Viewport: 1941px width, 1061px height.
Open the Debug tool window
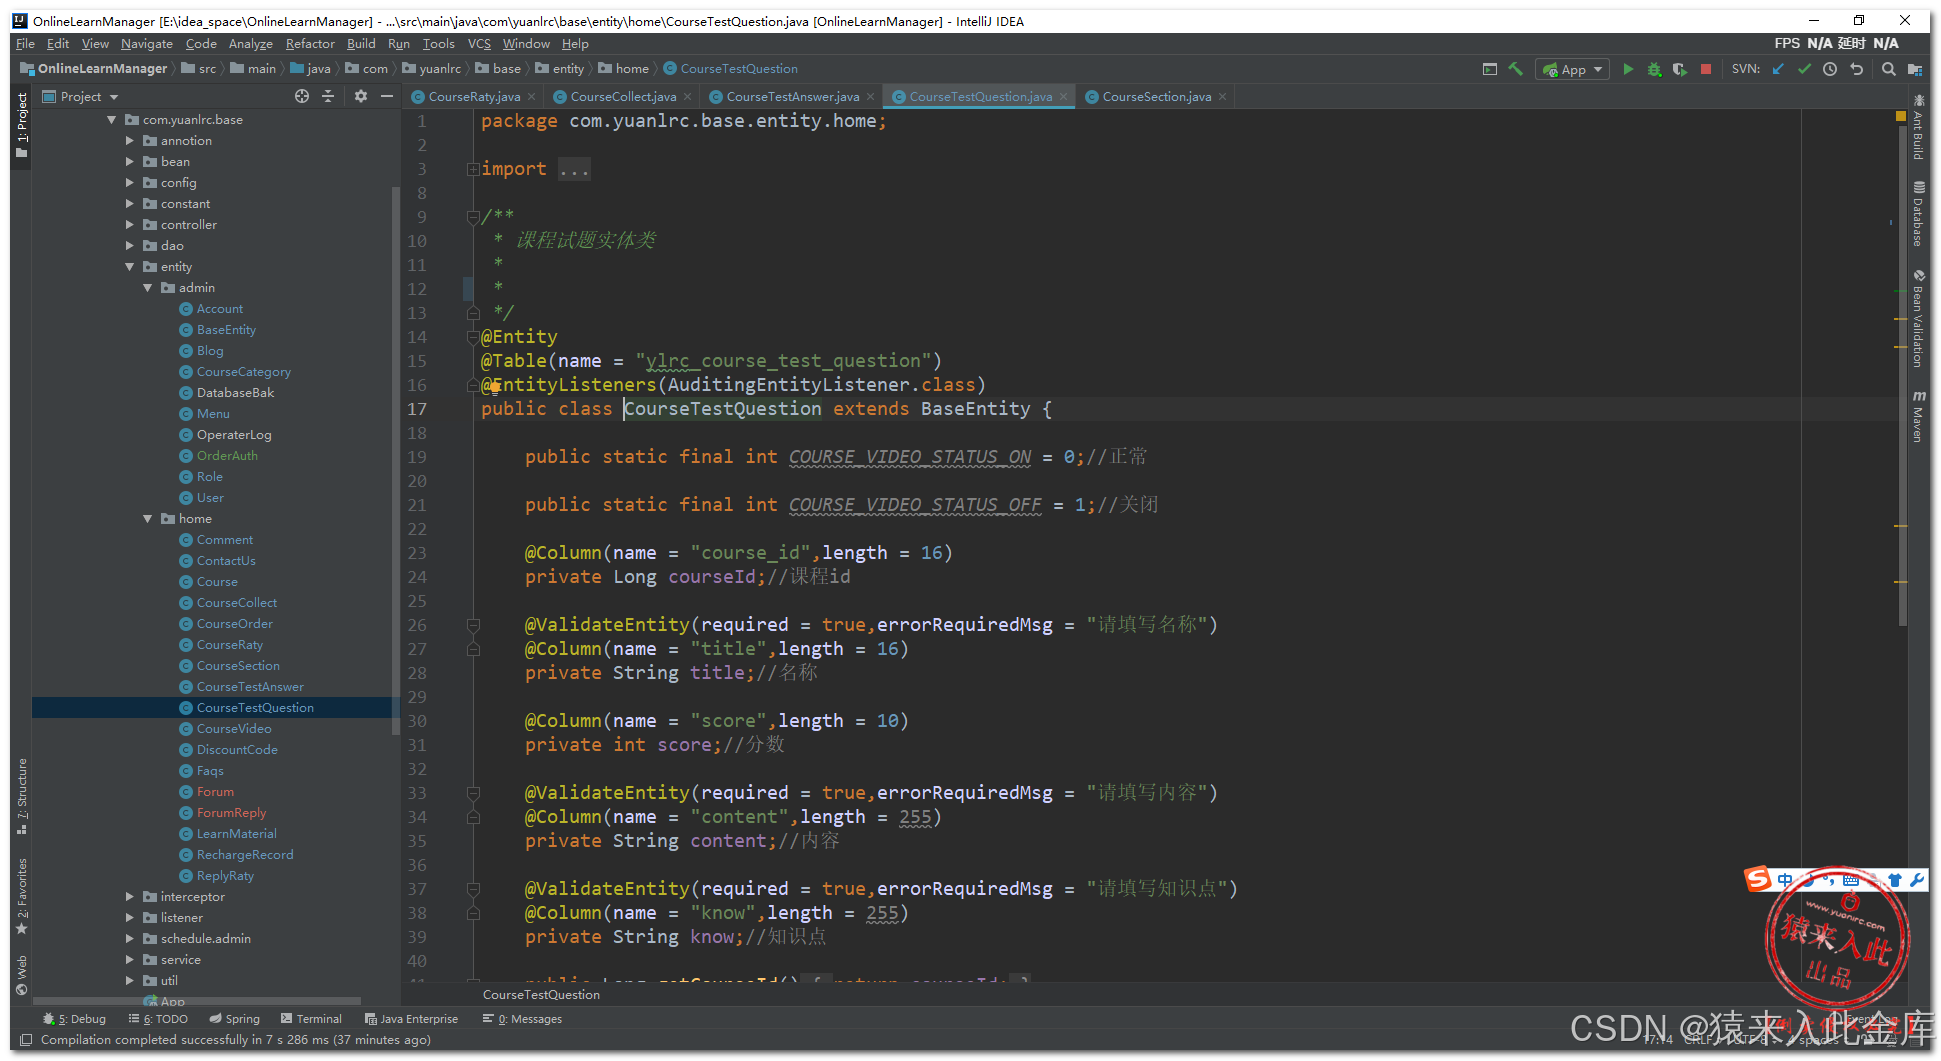tap(74, 1019)
